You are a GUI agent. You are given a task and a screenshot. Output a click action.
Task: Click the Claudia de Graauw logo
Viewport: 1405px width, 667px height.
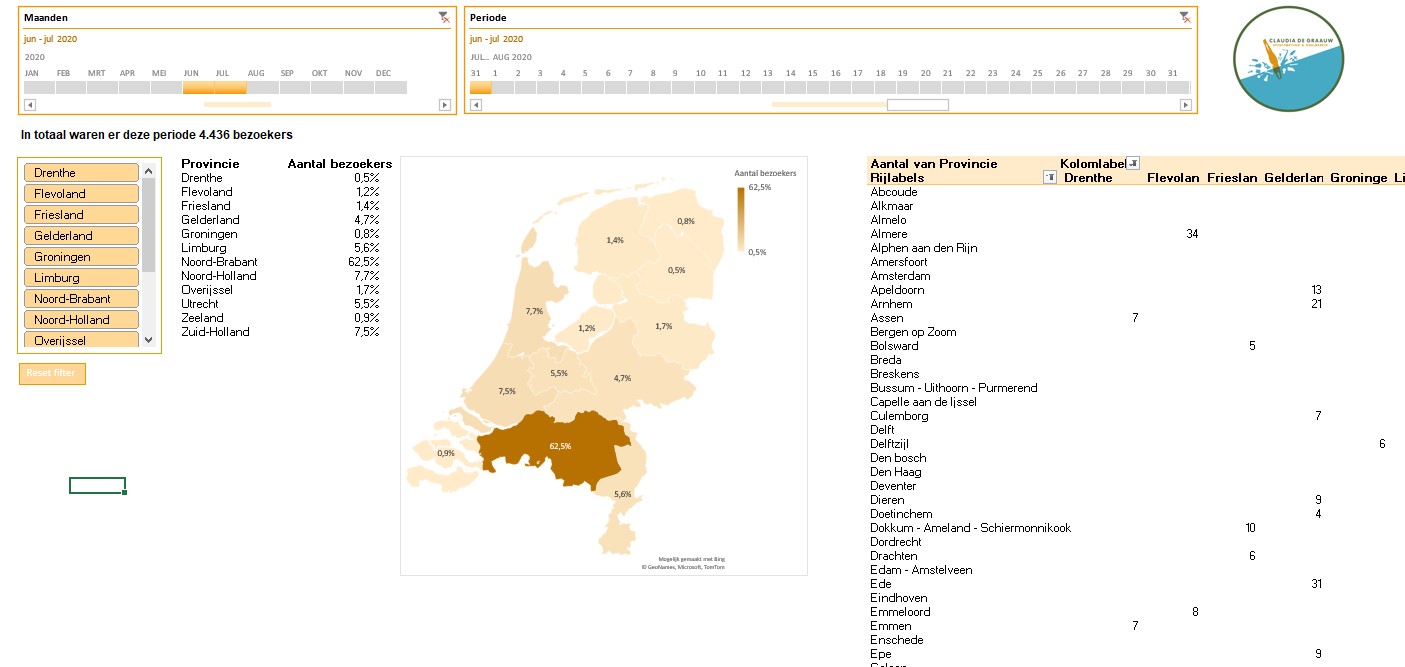[1287, 59]
